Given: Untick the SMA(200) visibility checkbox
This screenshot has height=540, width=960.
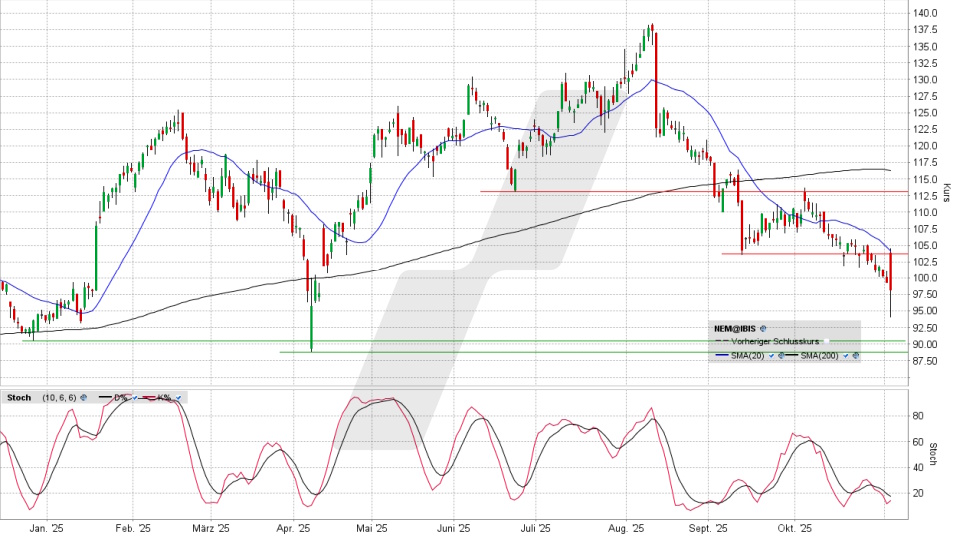Looking at the screenshot, I should point(847,355).
